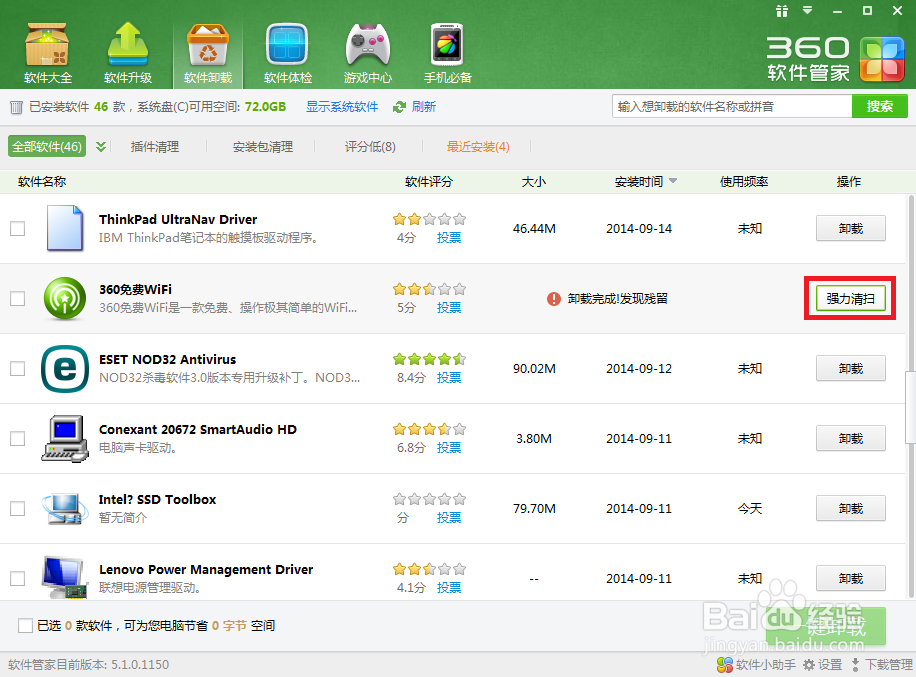
Task: Check the 360免费WiFi checkbox
Action: pos(18,298)
